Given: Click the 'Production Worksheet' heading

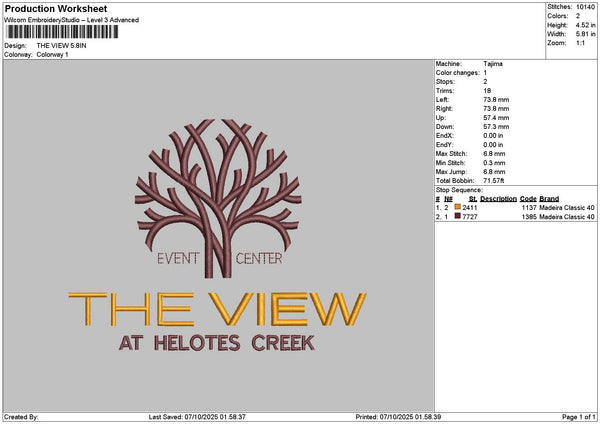Looking at the screenshot, I should [x=56, y=8].
